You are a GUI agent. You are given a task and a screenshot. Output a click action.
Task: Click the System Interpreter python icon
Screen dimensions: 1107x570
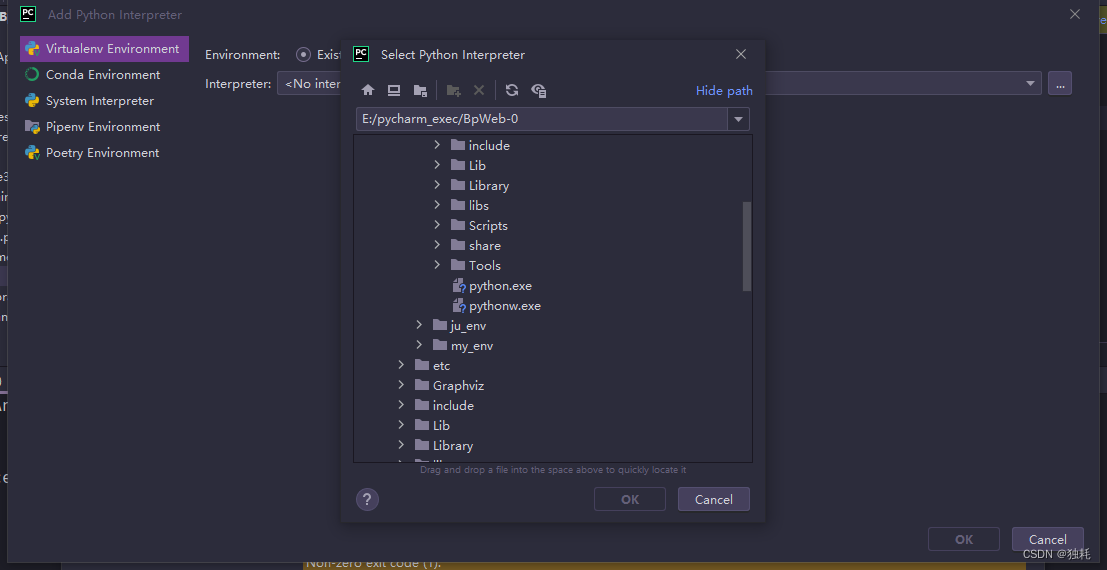click(x=32, y=100)
